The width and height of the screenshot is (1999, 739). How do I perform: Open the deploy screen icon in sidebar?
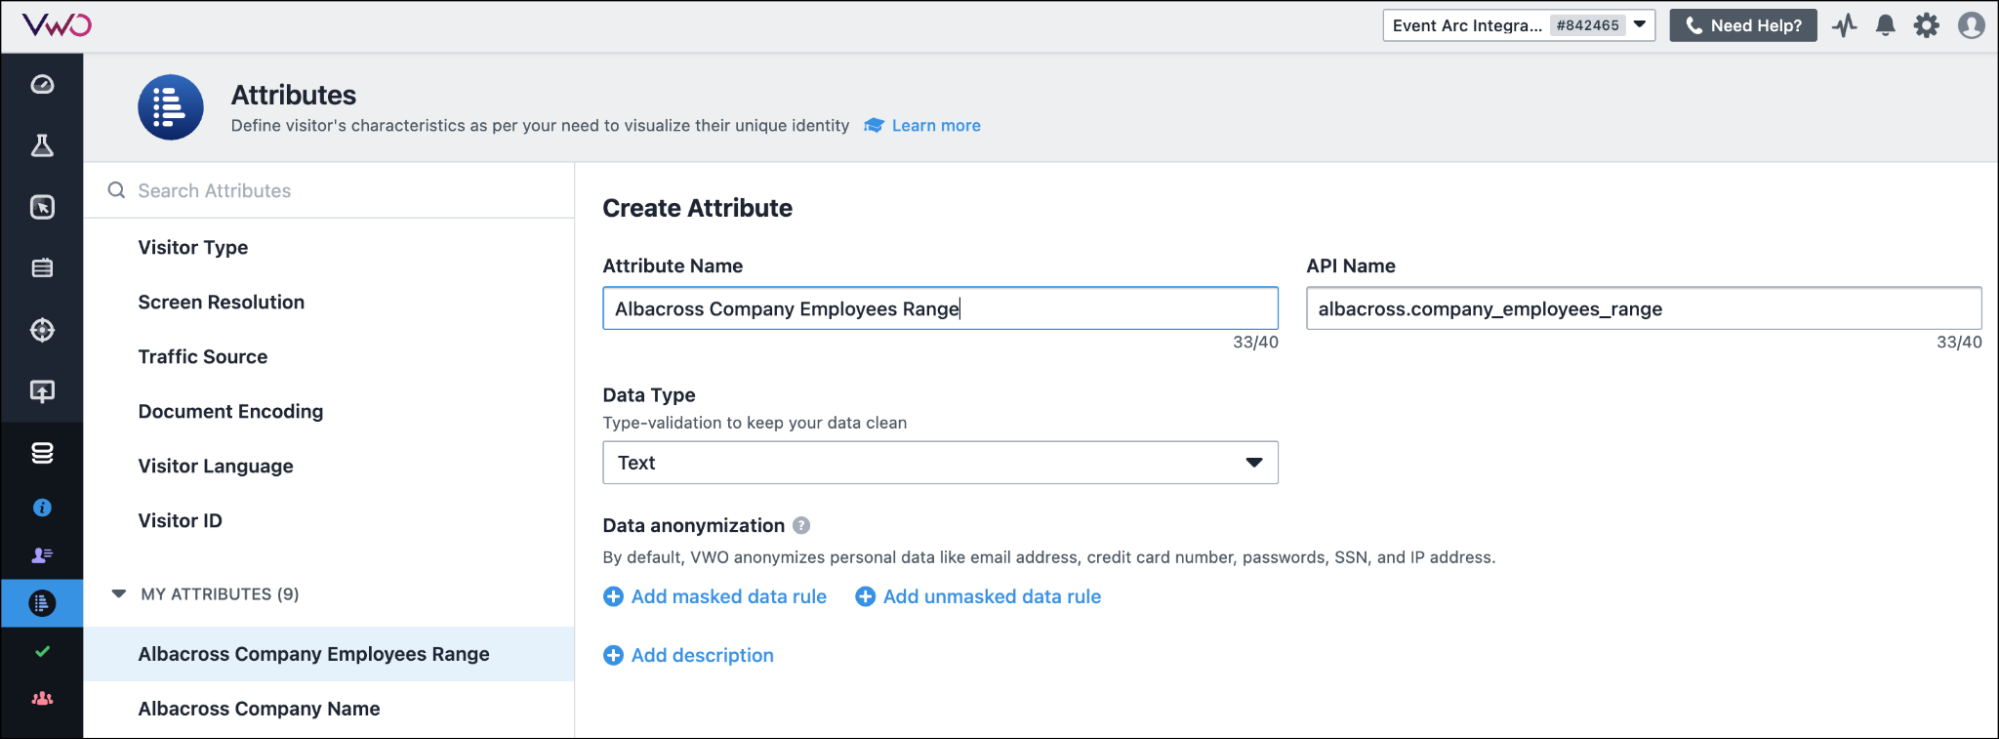(42, 391)
